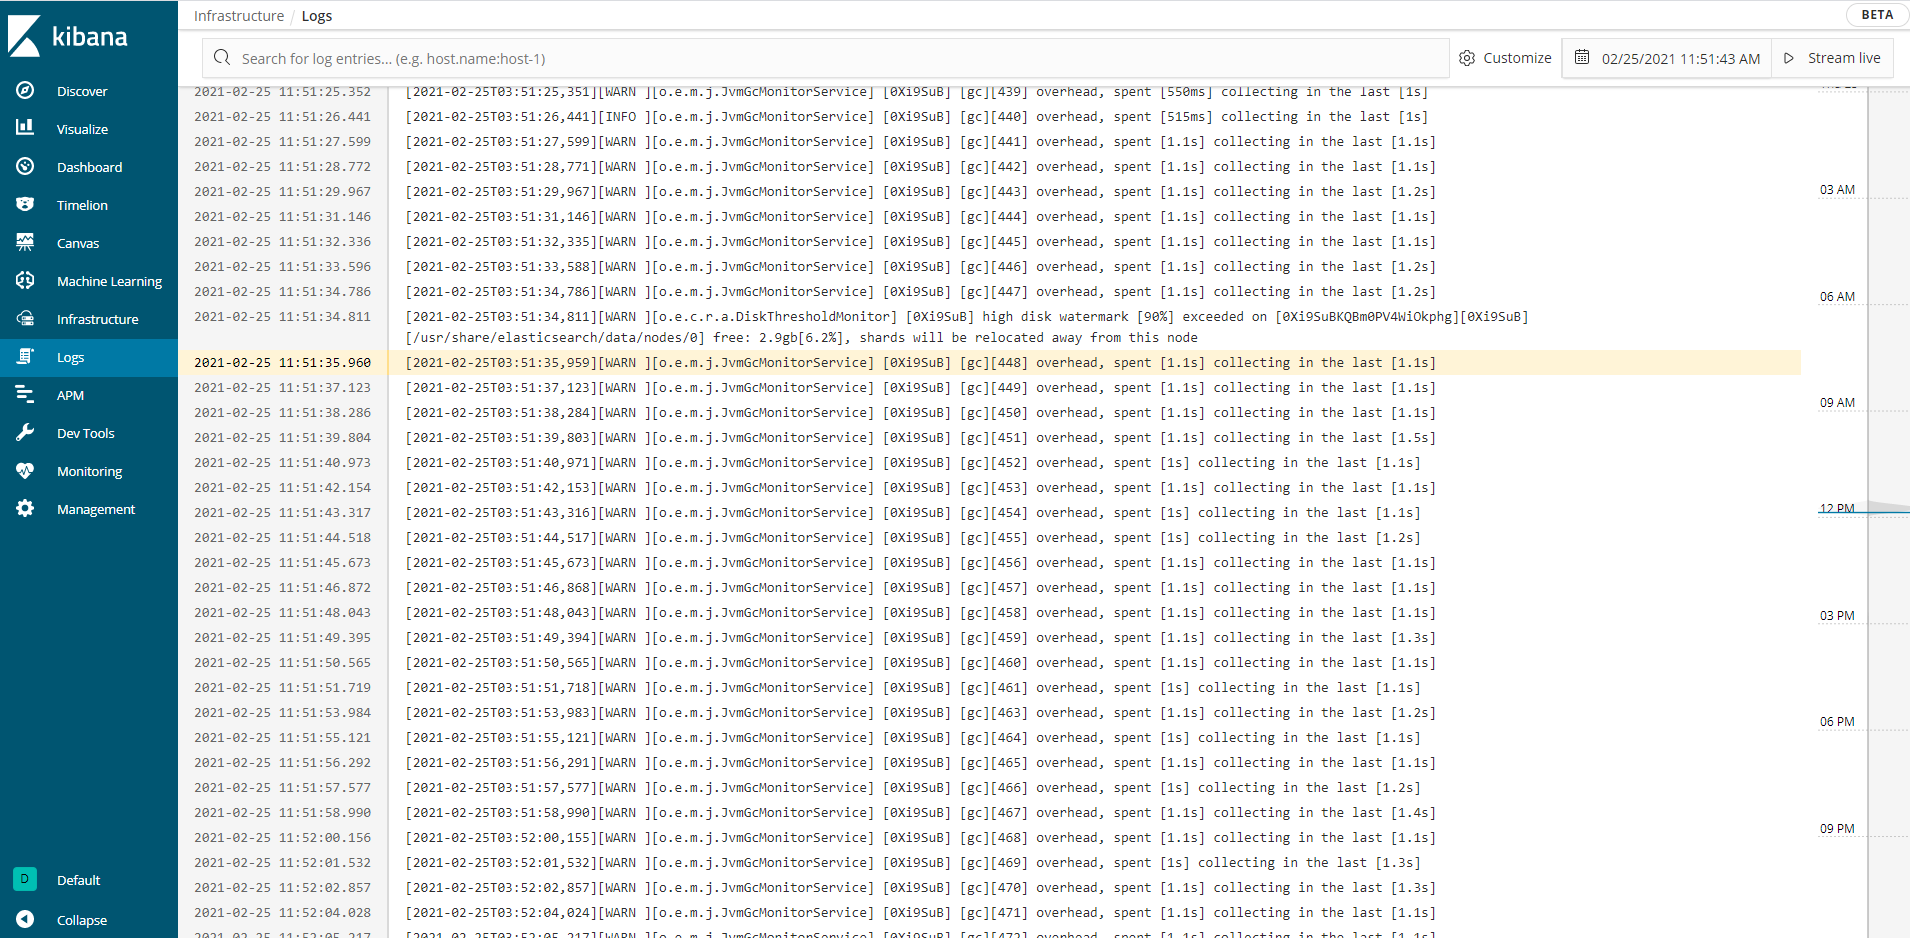
Task: Select Discover label in sidebar
Action: [x=82, y=91]
